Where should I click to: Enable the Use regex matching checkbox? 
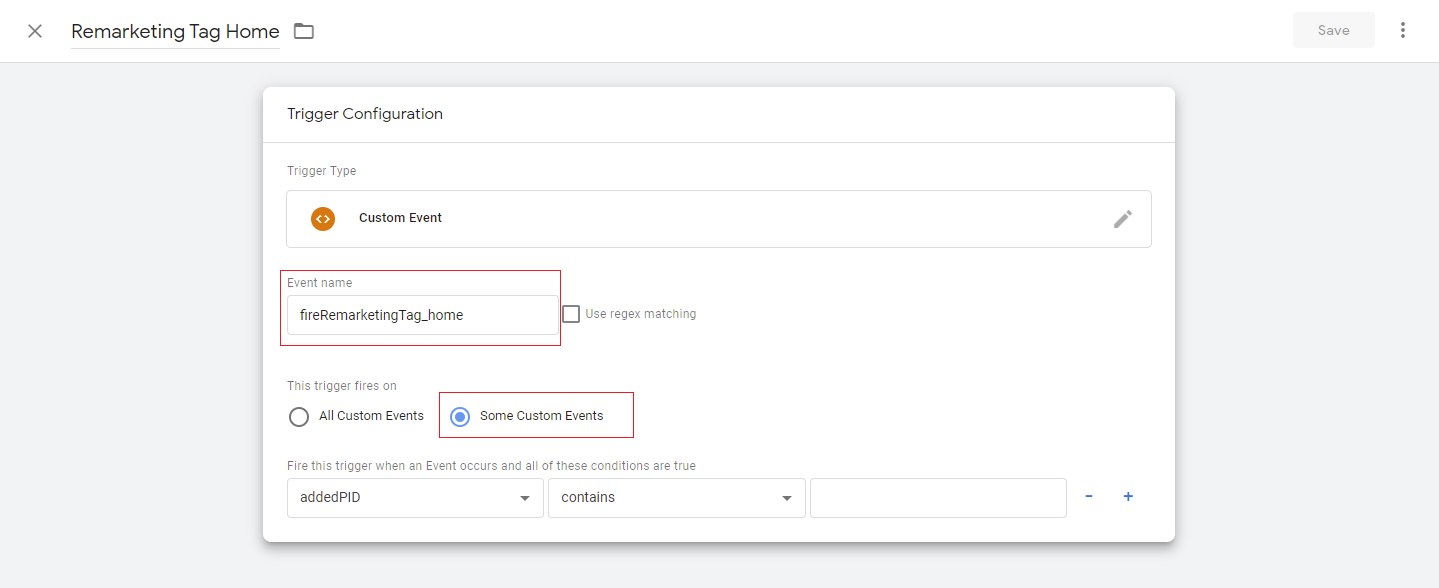(571, 314)
